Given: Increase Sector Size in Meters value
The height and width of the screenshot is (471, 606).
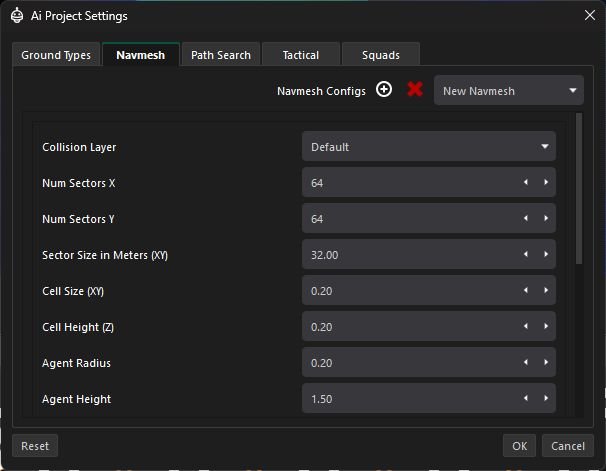Looking at the screenshot, I should (x=546, y=254).
